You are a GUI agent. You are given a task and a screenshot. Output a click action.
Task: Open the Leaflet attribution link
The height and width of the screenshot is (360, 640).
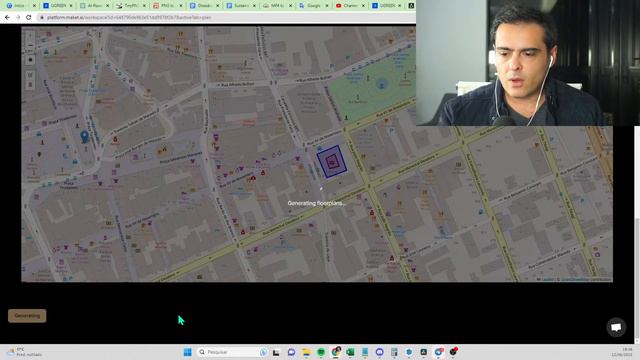coord(547,280)
